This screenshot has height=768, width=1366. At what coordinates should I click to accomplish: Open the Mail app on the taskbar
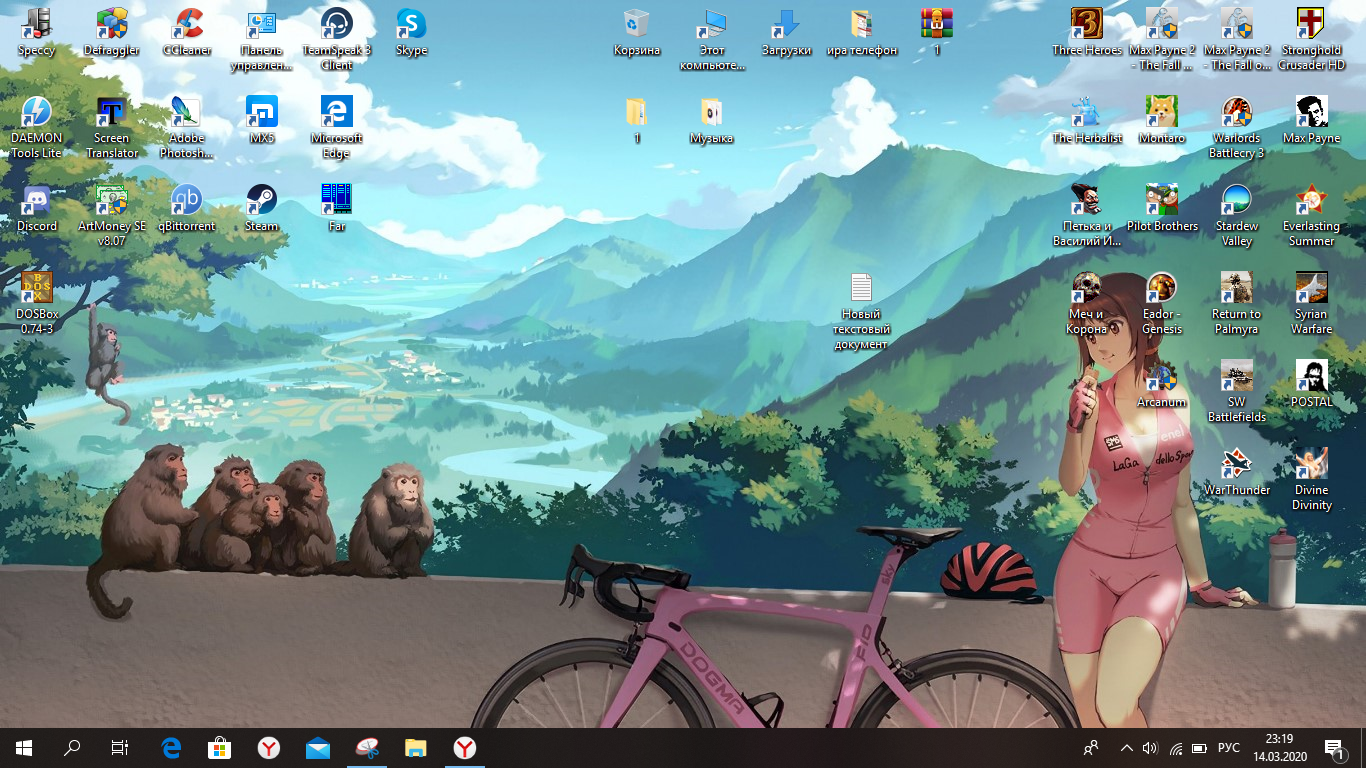(x=318, y=748)
